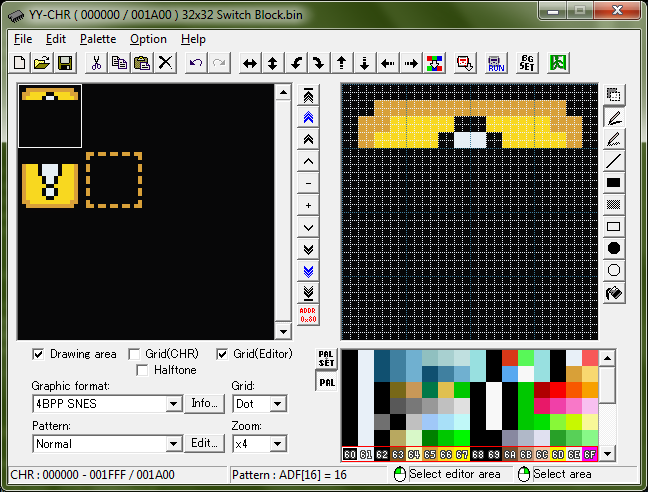Screen dimensions: 648x492
Task: Rotate pattern counter-clockwise
Action: pyautogui.click(x=296, y=63)
